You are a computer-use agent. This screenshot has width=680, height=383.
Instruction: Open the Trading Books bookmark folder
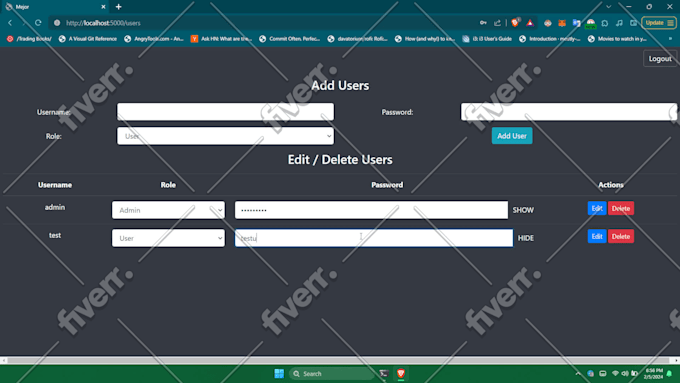tap(29, 39)
